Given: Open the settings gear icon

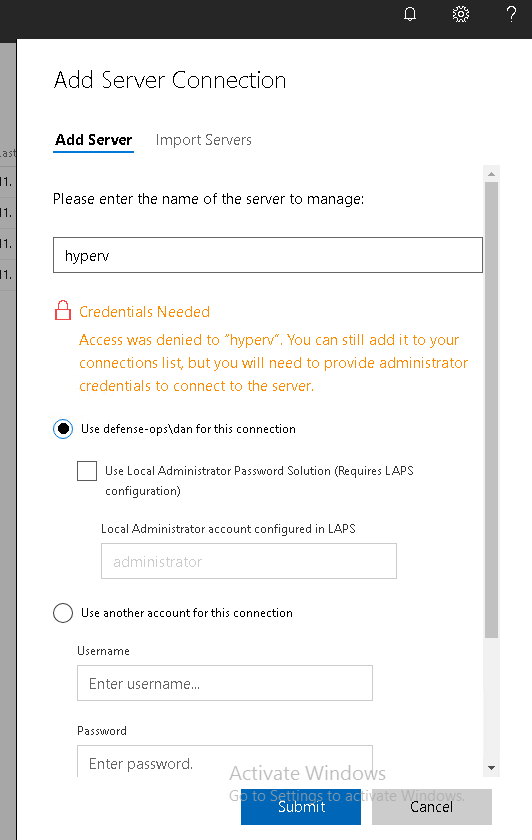Looking at the screenshot, I should pyautogui.click(x=461, y=14).
